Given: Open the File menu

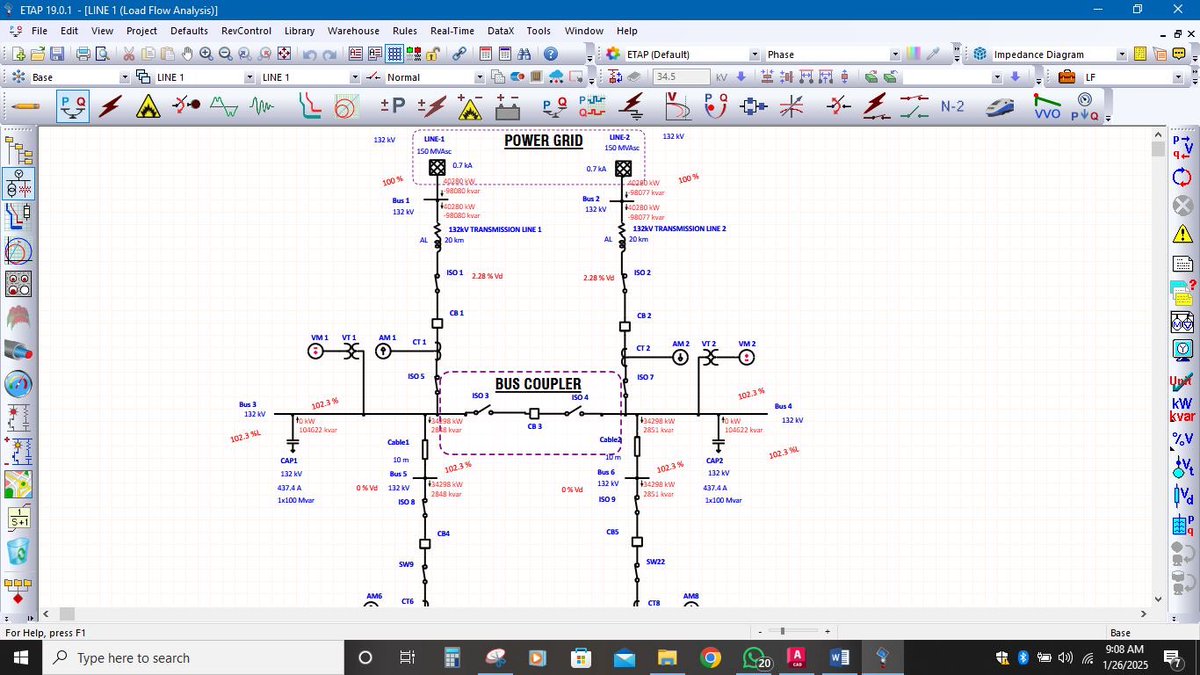Looking at the screenshot, I should coord(39,31).
